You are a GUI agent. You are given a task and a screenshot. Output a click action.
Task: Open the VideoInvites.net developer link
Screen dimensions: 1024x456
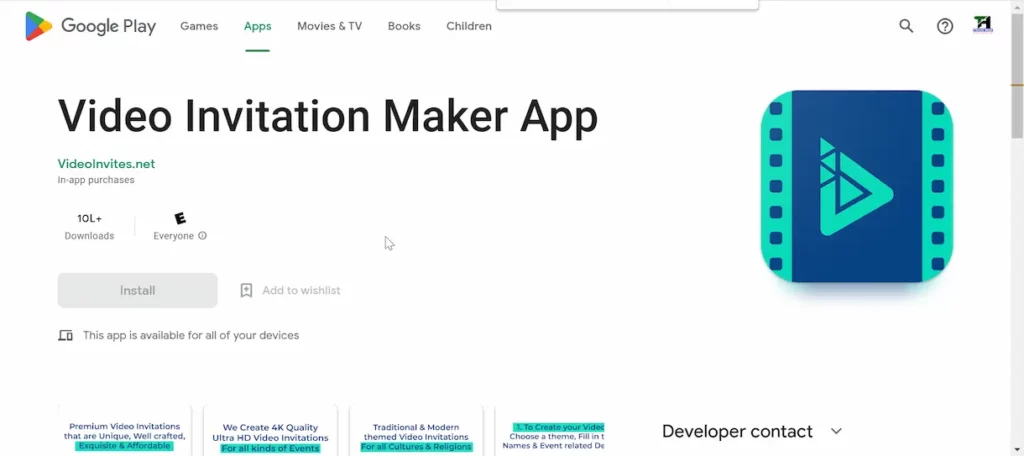tap(106, 164)
